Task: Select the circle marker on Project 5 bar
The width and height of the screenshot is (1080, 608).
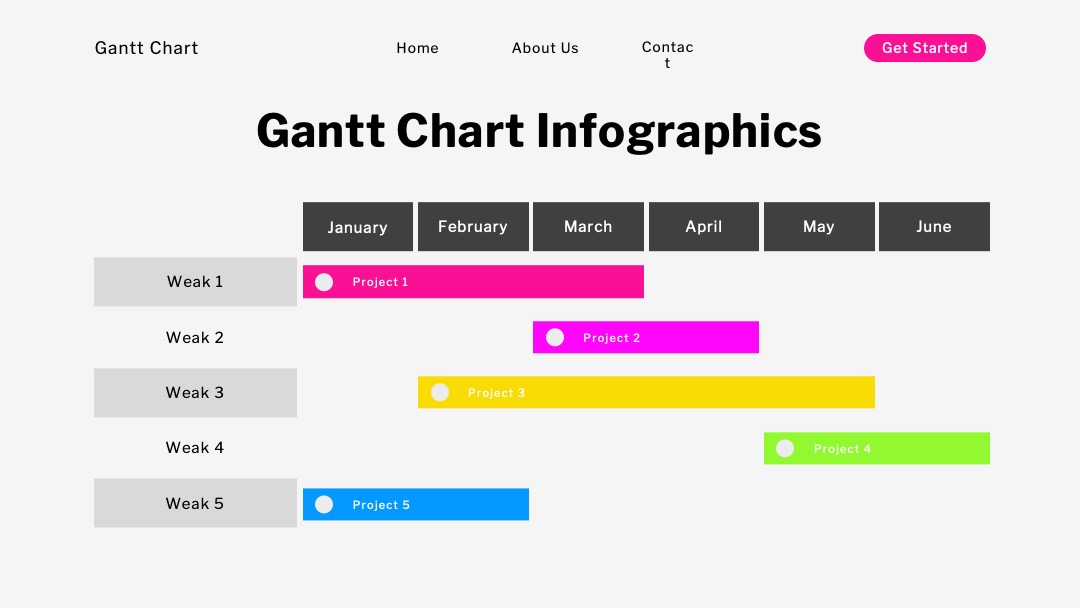Action: pos(324,505)
